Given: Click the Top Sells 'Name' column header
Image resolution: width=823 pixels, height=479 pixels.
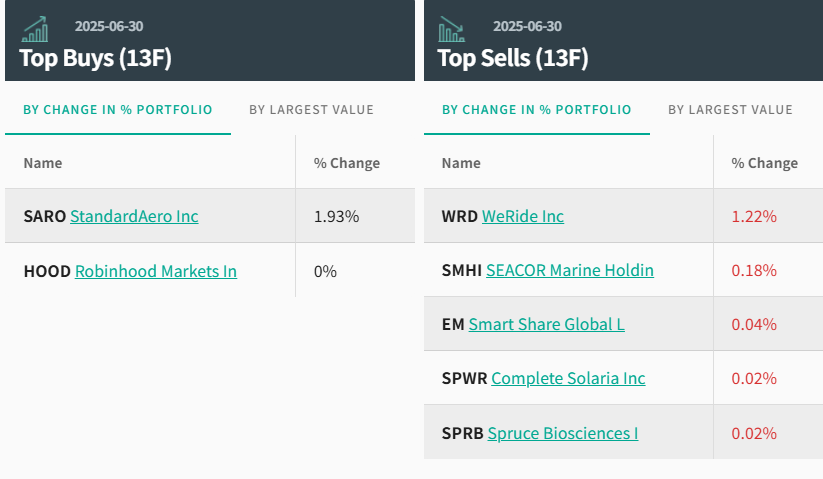Looking at the screenshot, I should [461, 163].
